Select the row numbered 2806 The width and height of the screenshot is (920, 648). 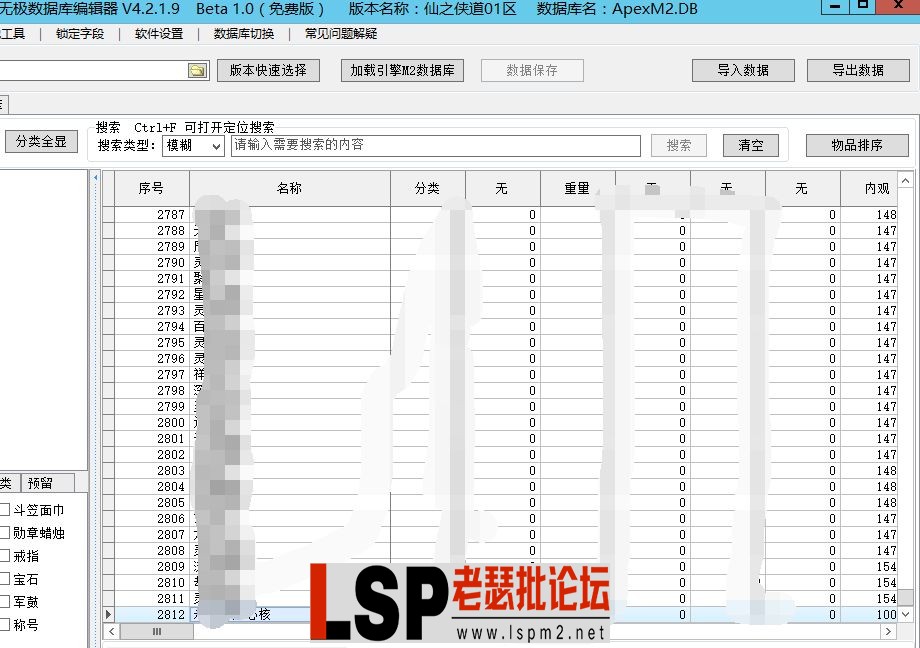500,518
